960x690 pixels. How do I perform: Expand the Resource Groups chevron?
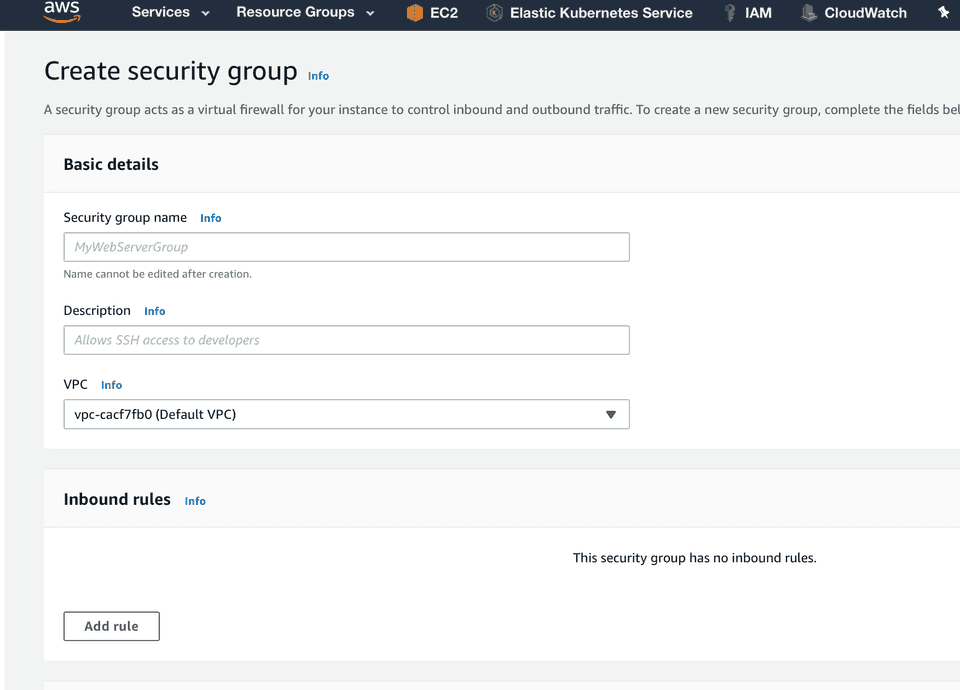[x=371, y=13]
